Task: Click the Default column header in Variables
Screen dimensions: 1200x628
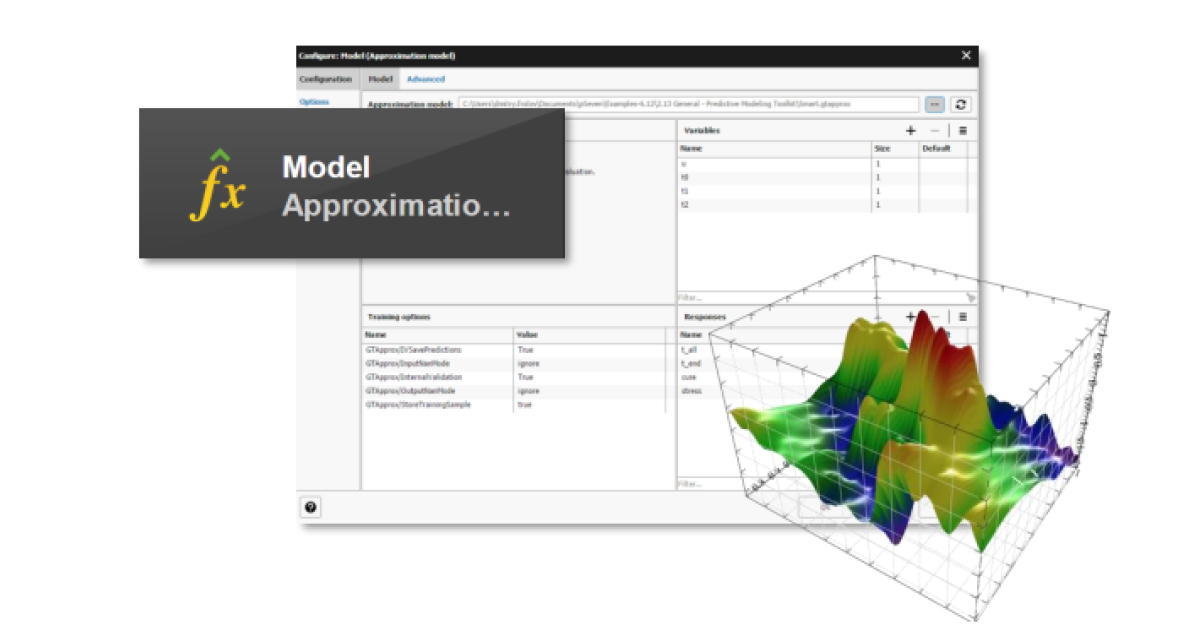Action: click(x=943, y=149)
